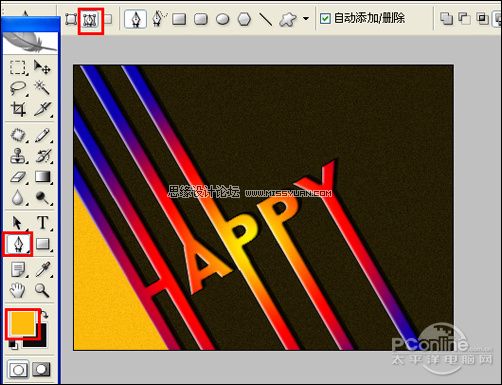This screenshot has width=502, height=385.
Task: Select the Path Selection tool
Action: pyautogui.click(x=18, y=223)
